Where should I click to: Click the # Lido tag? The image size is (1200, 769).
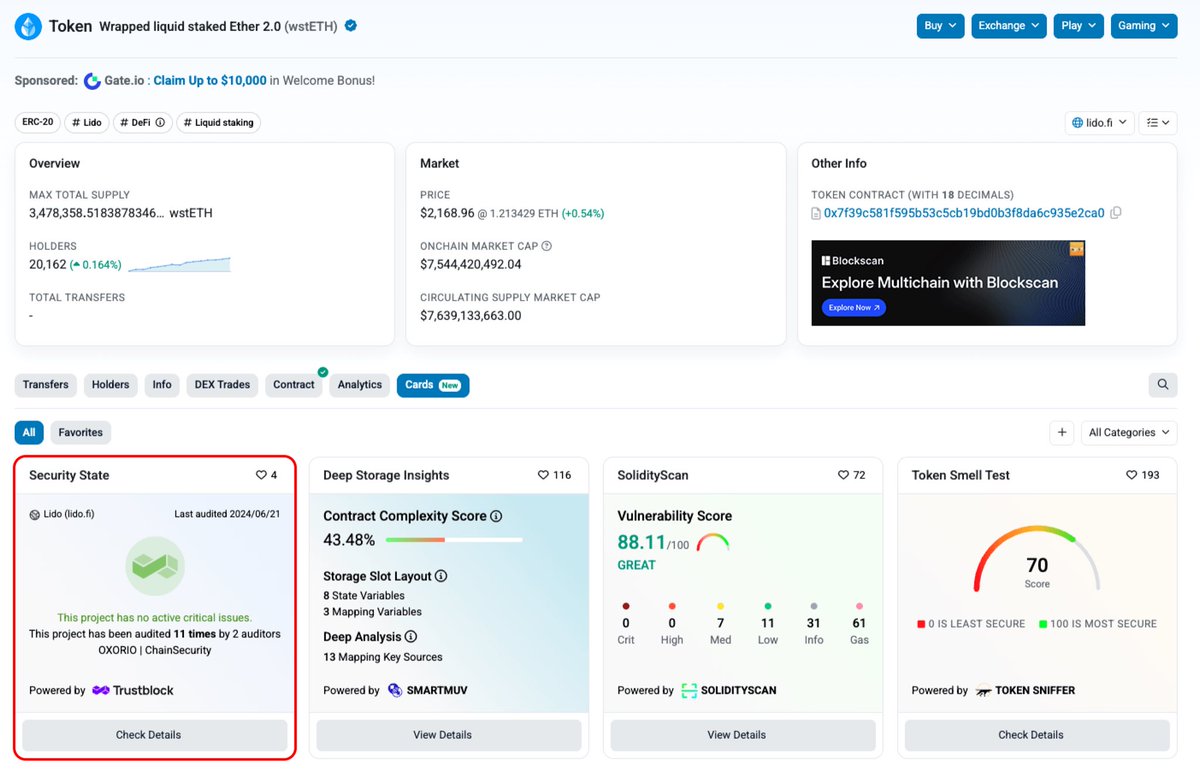pyautogui.click(x=87, y=123)
